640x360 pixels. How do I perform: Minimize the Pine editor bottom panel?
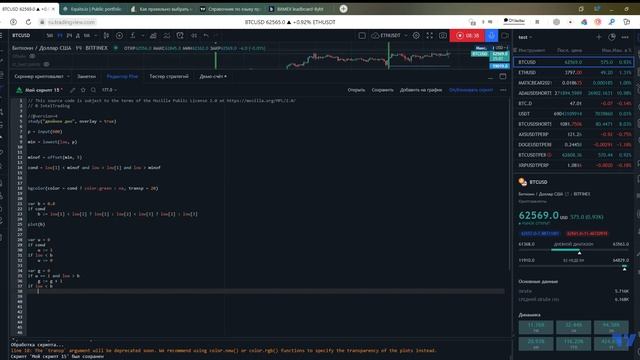point(490,77)
